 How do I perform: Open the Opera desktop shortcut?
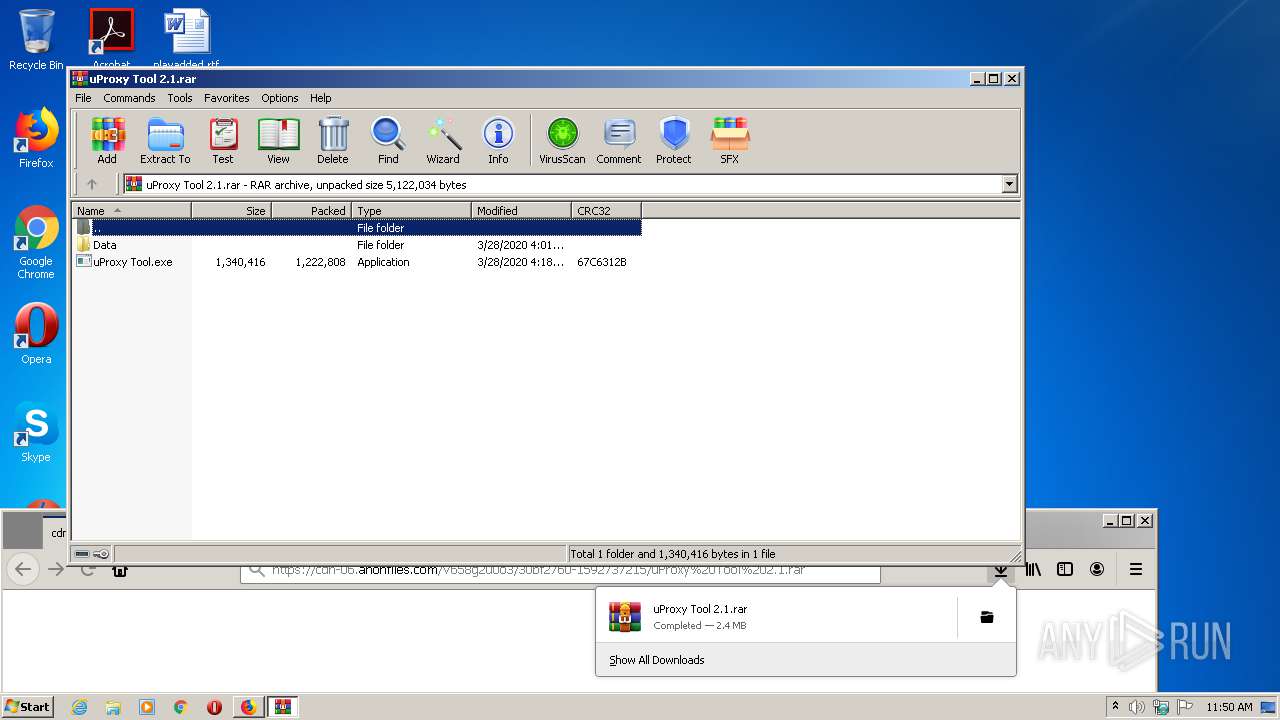point(36,334)
